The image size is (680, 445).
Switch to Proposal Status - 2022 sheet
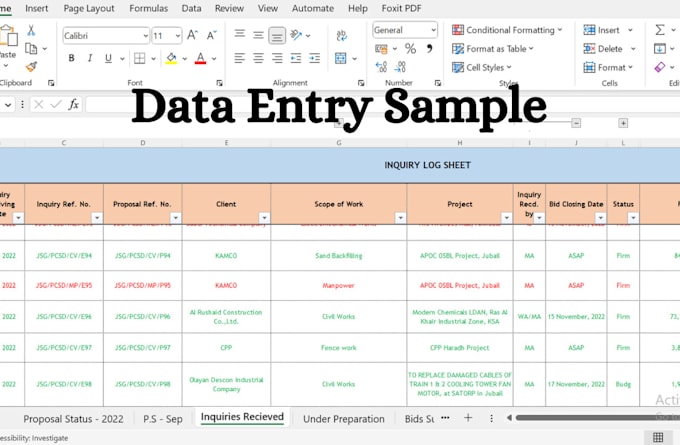click(x=73, y=419)
